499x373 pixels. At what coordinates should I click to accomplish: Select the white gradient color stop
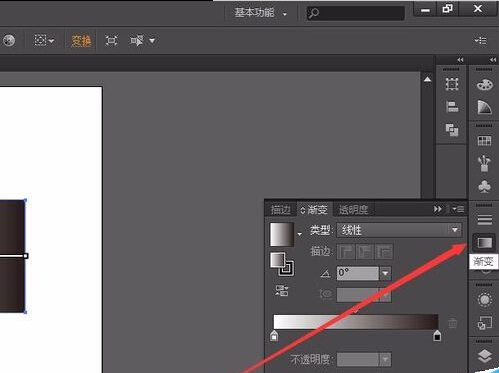tap(274, 336)
